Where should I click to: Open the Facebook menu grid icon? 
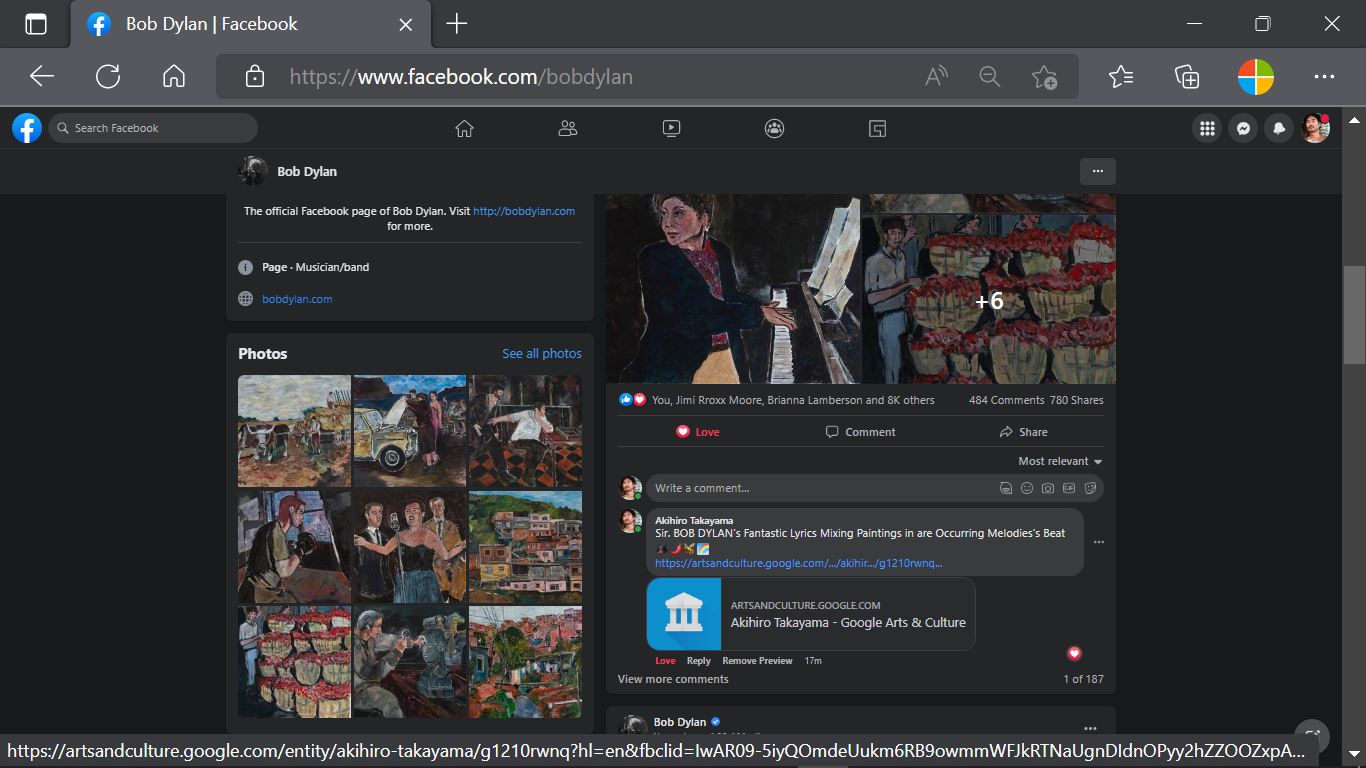[1207, 128]
